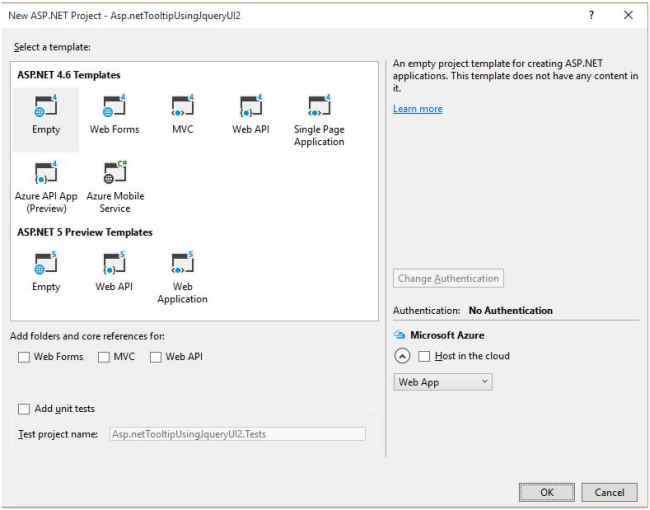Check Host in the cloud option
Viewport: 650px width, 510px height.
tap(424, 356)
